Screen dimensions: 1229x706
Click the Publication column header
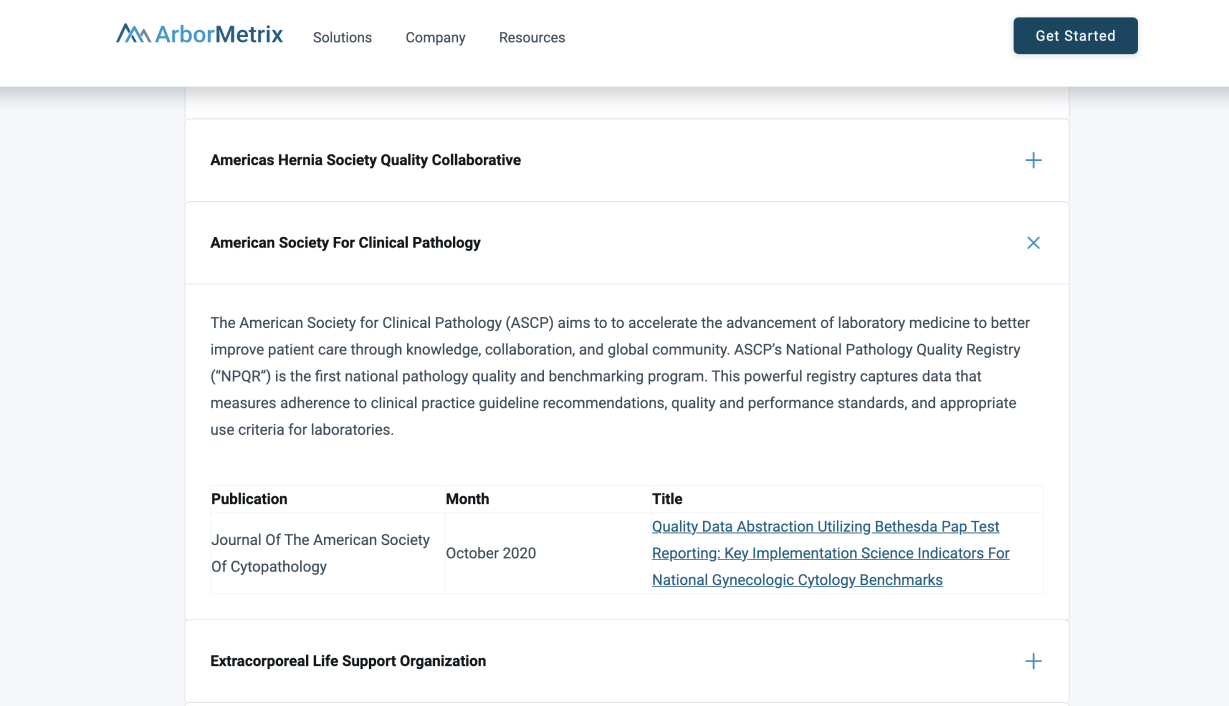click(x=249, y=499)
